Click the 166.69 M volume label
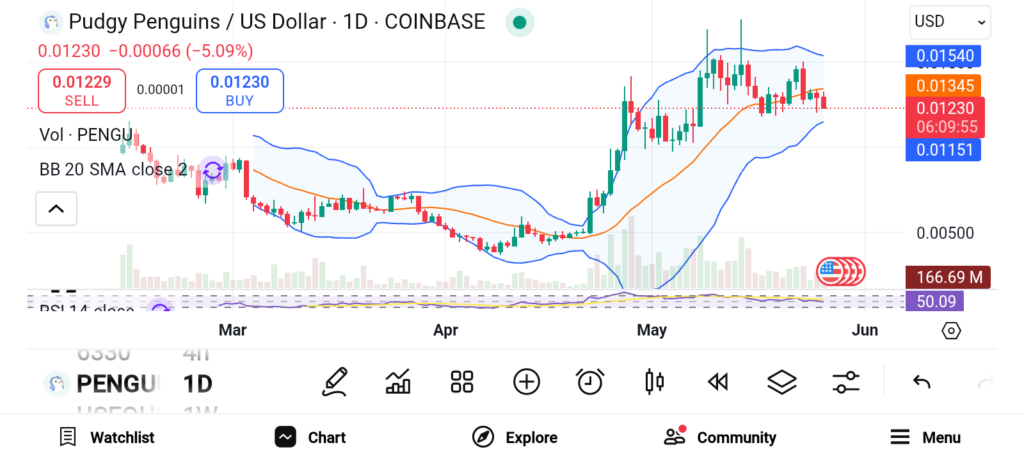 (948, 278)
